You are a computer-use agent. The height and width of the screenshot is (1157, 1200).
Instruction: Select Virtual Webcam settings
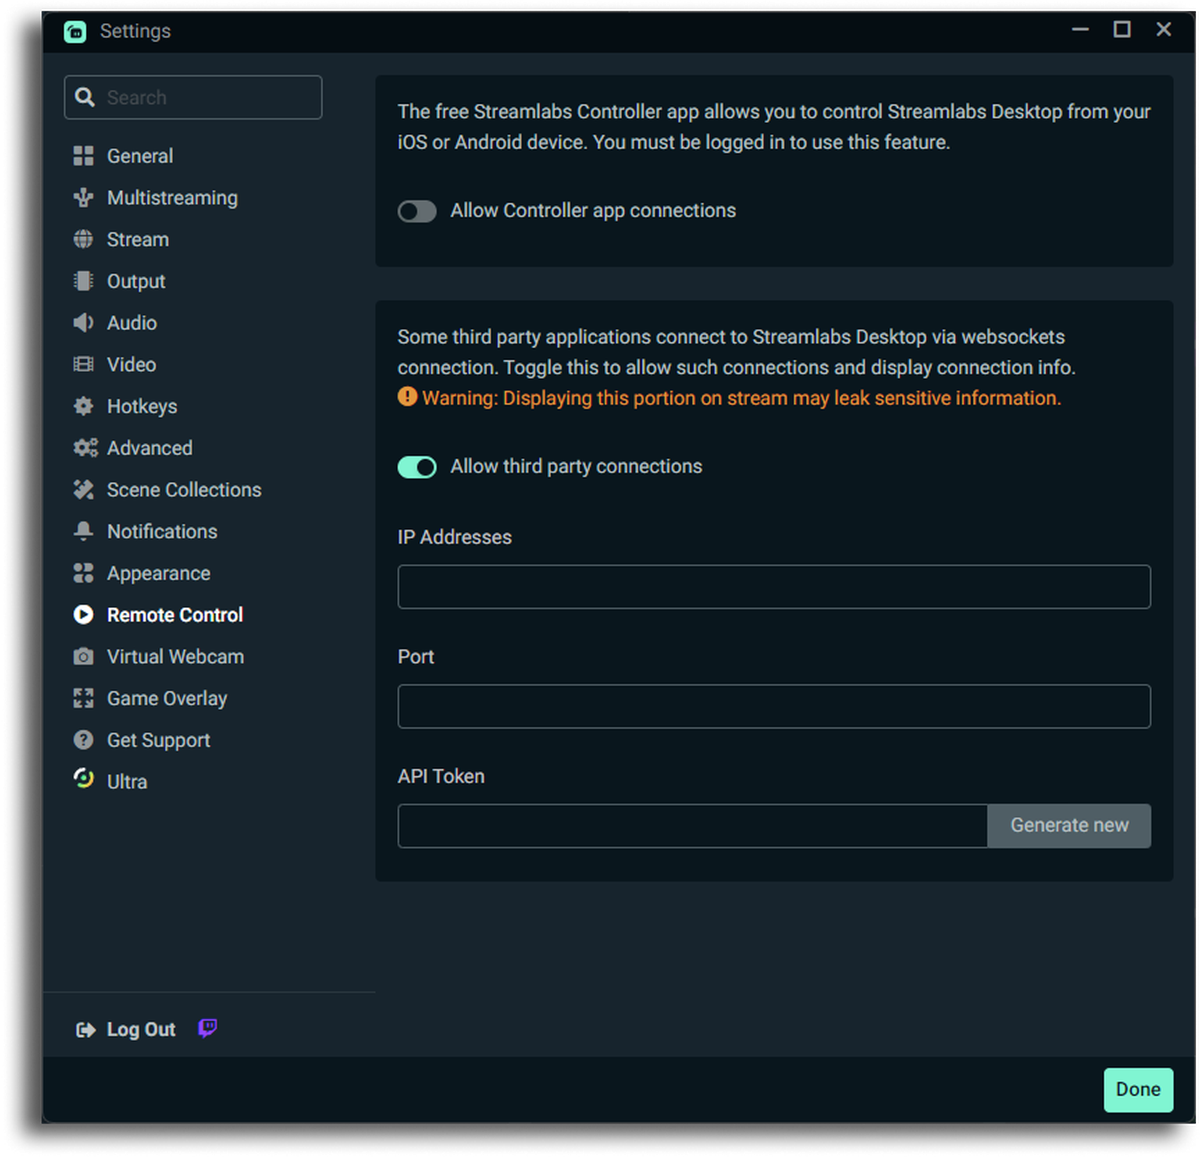coord(175,657)
